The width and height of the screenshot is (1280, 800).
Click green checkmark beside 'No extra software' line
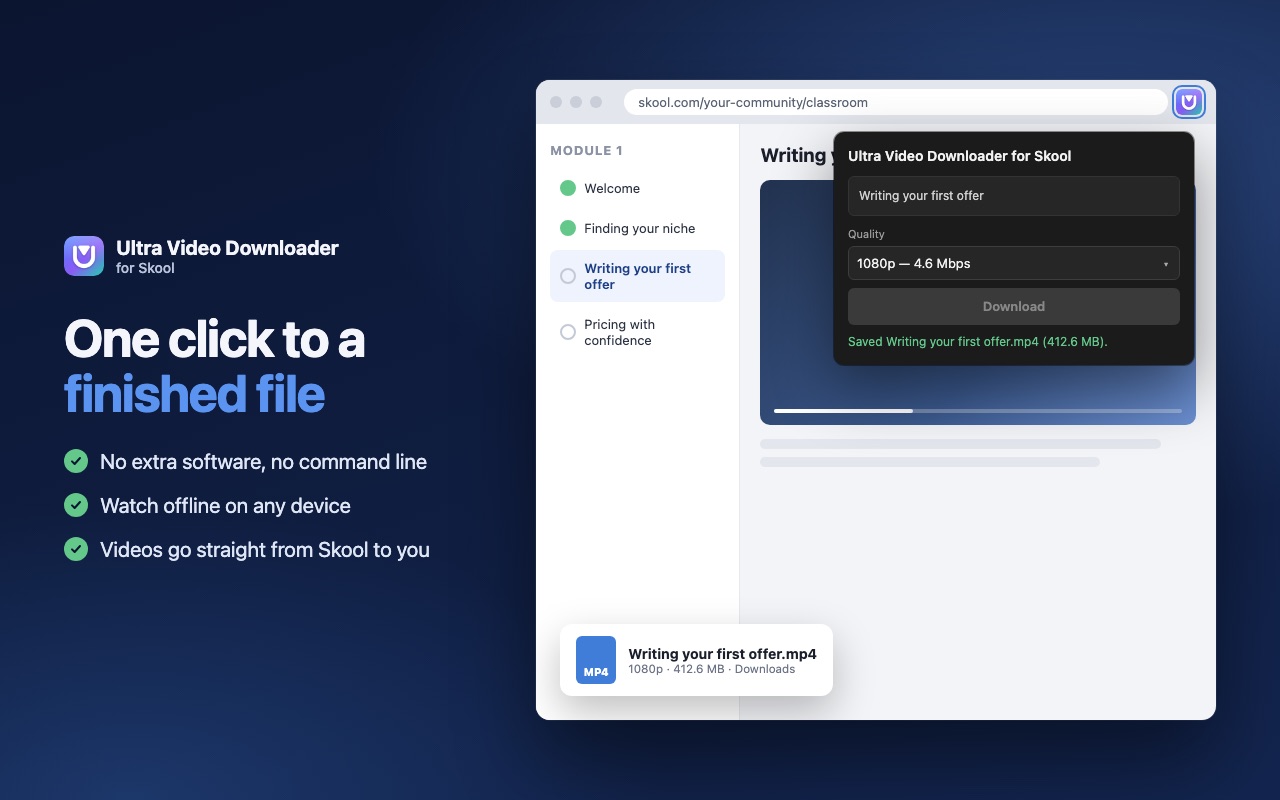pos(76,461)
